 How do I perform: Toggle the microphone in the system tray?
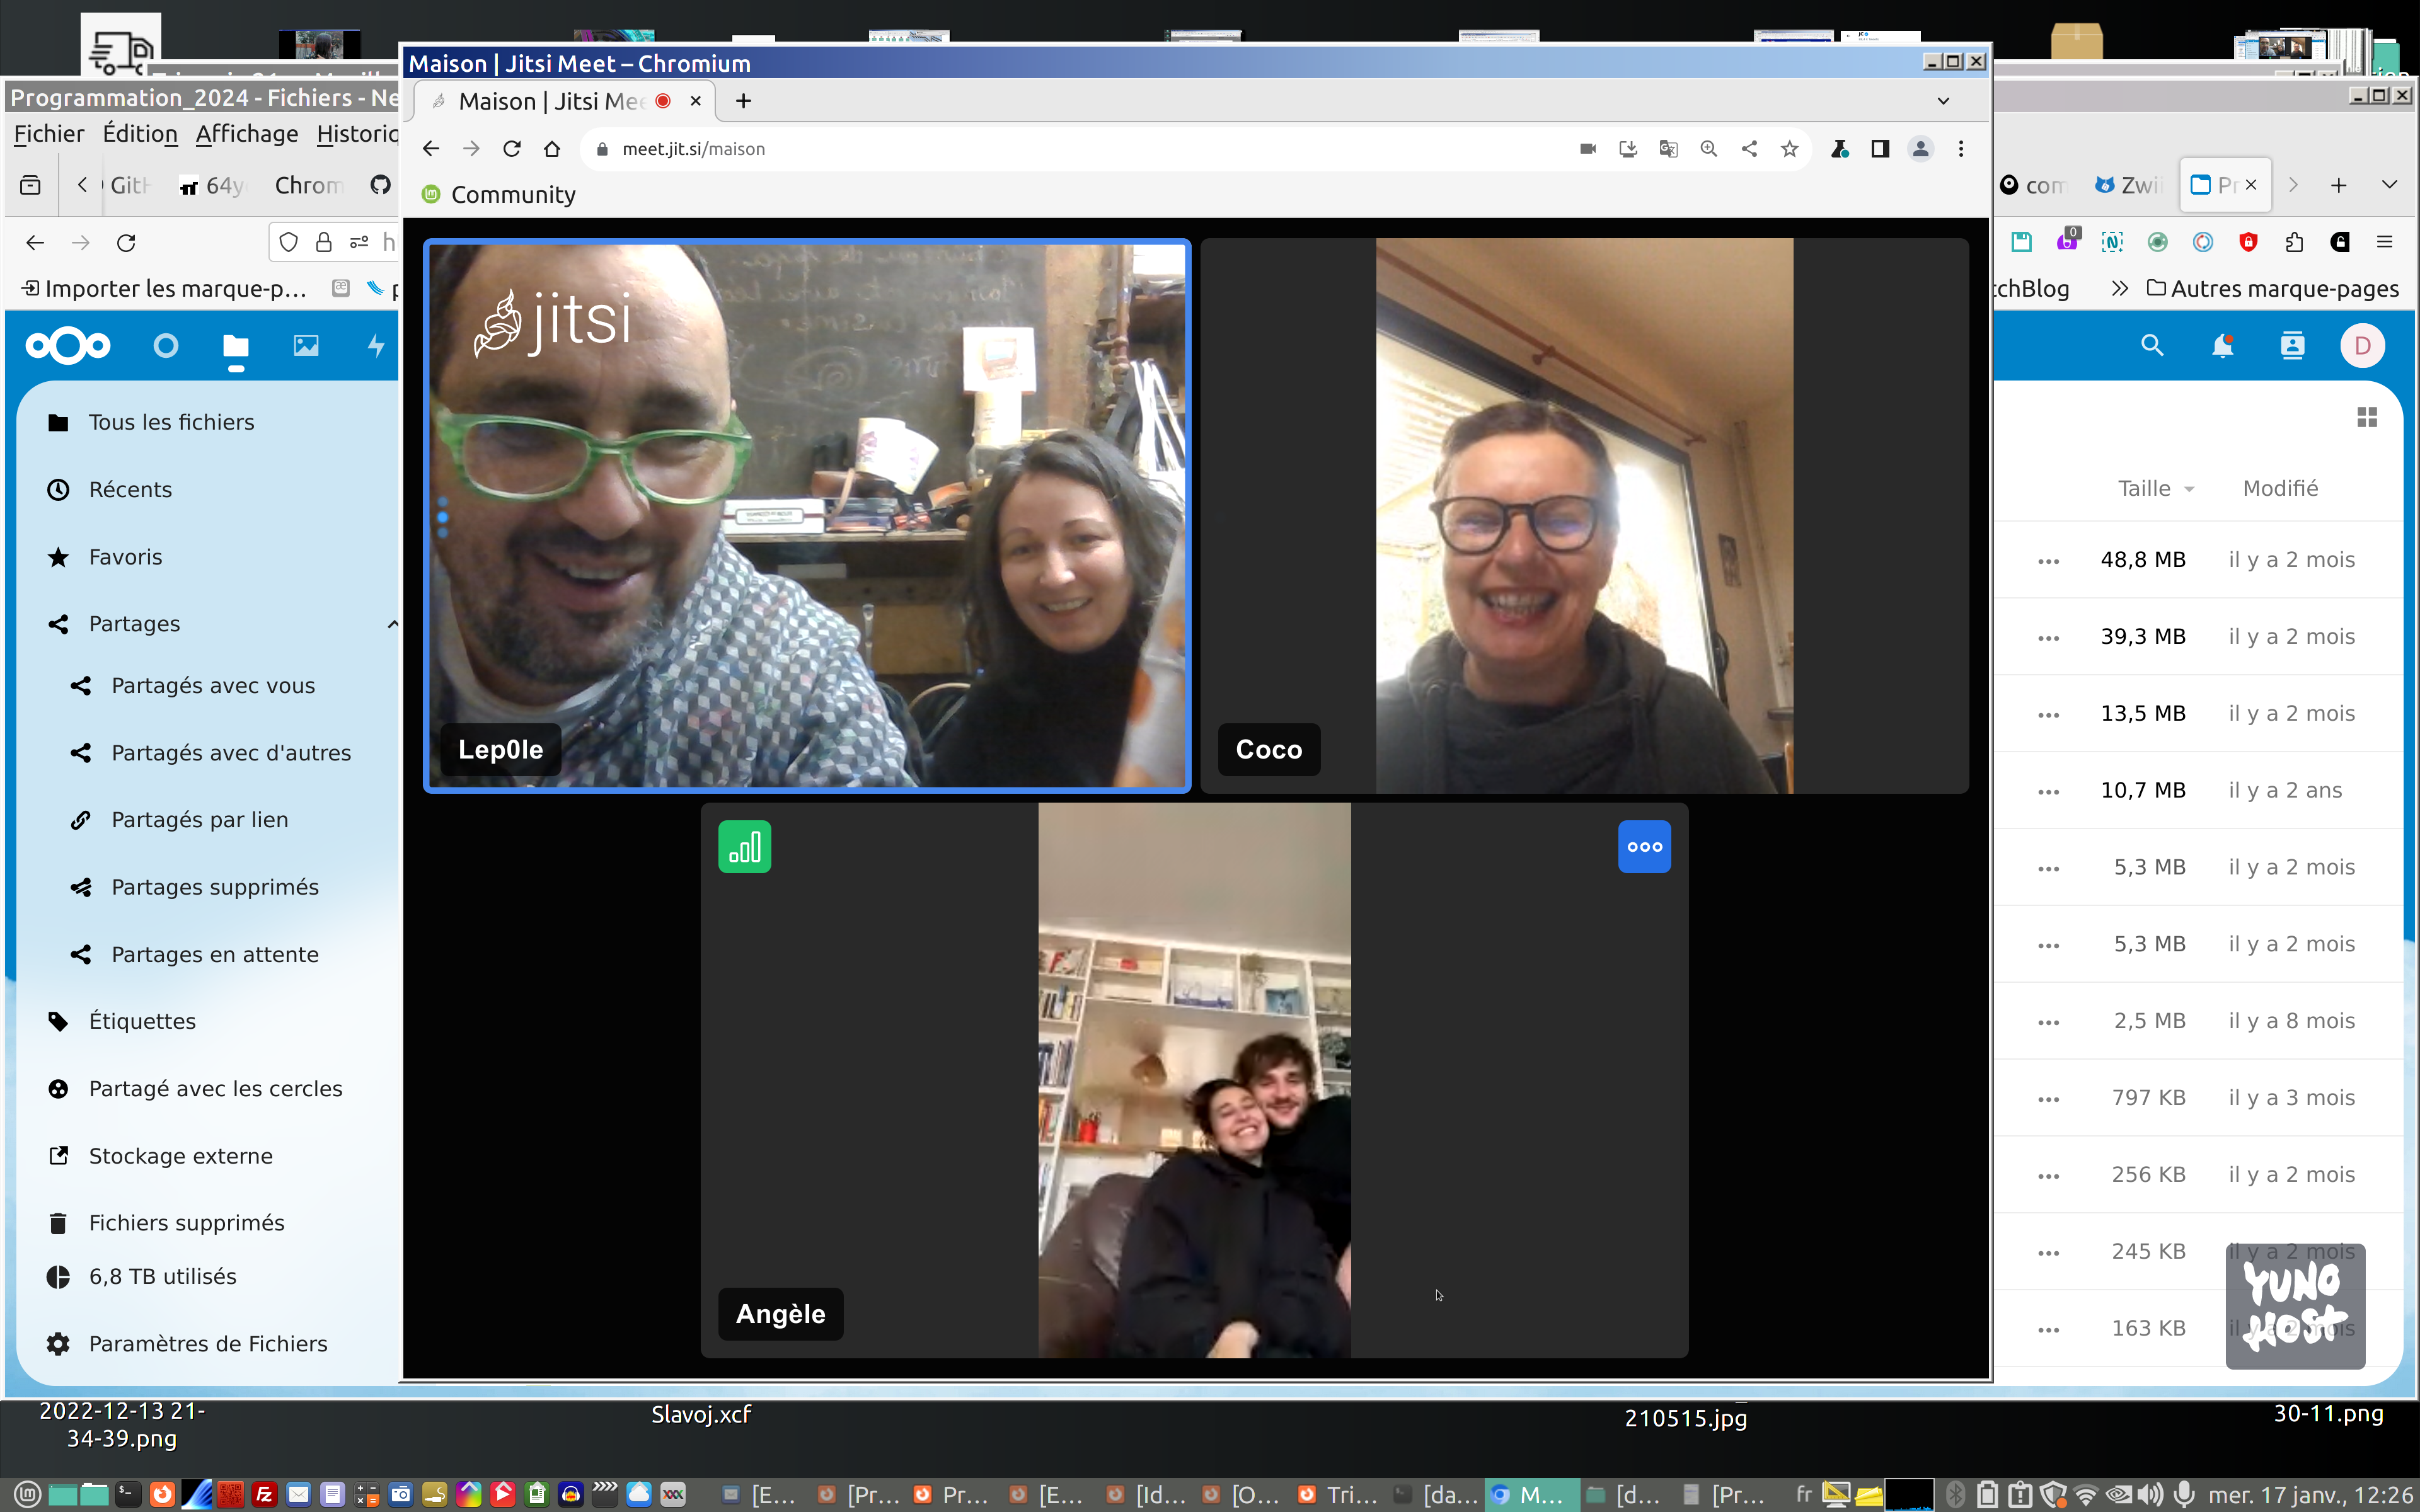pyautogui.click(x=2184, y=1494)
